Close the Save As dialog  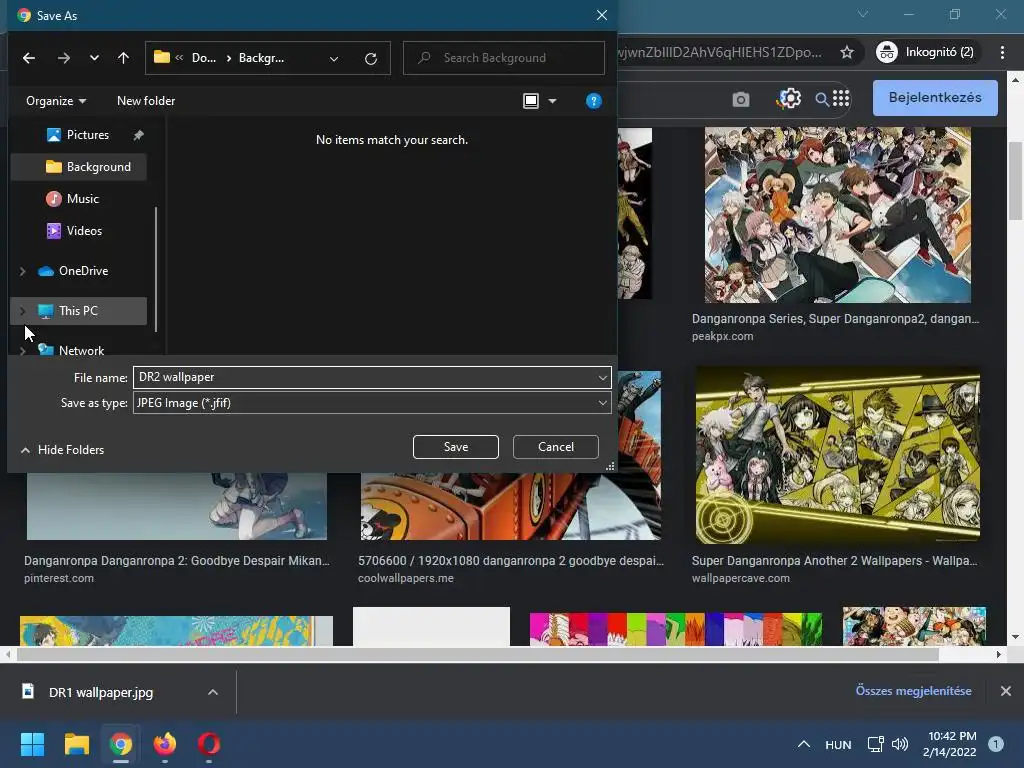(x=601, y=15)
